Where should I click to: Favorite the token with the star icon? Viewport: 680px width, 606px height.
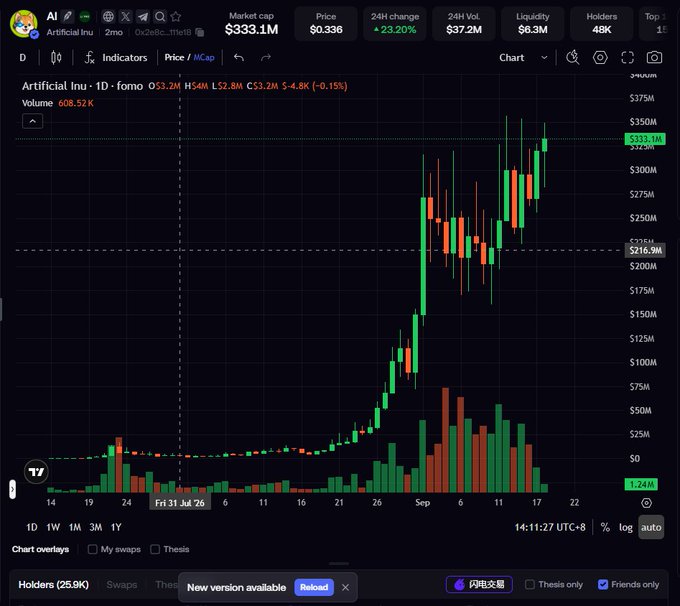click(176, 16)
